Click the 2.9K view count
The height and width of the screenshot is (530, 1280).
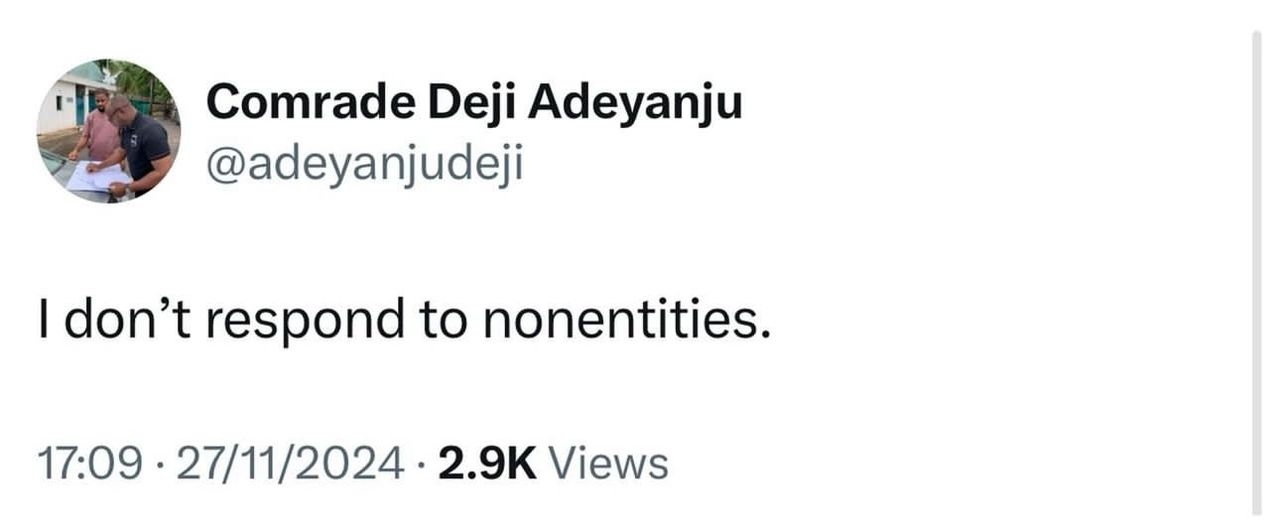pos(489,463)
